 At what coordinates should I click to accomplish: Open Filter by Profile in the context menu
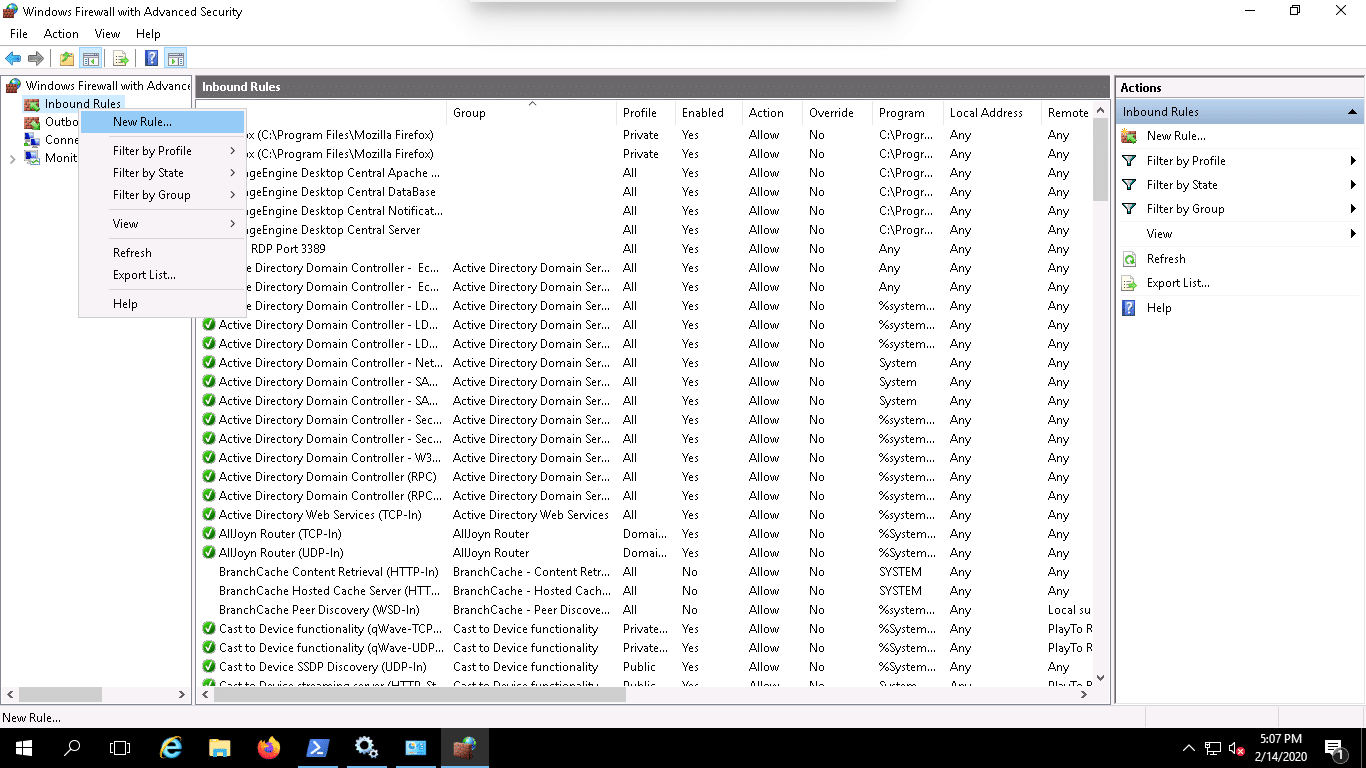pos(162,151)
